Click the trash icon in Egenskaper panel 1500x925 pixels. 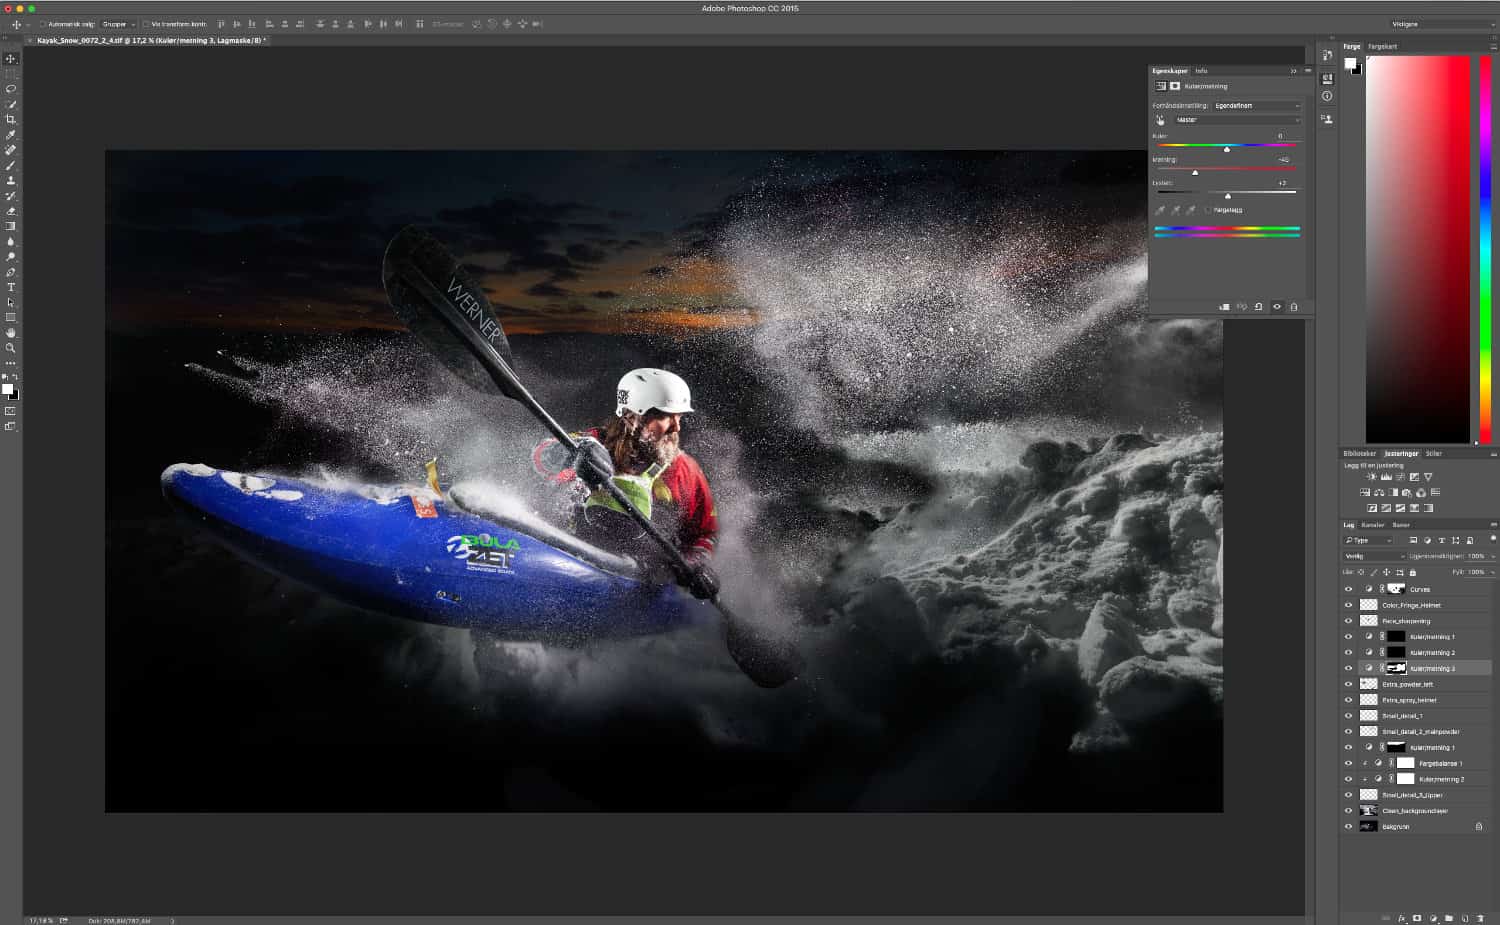tap(1294, 307)
